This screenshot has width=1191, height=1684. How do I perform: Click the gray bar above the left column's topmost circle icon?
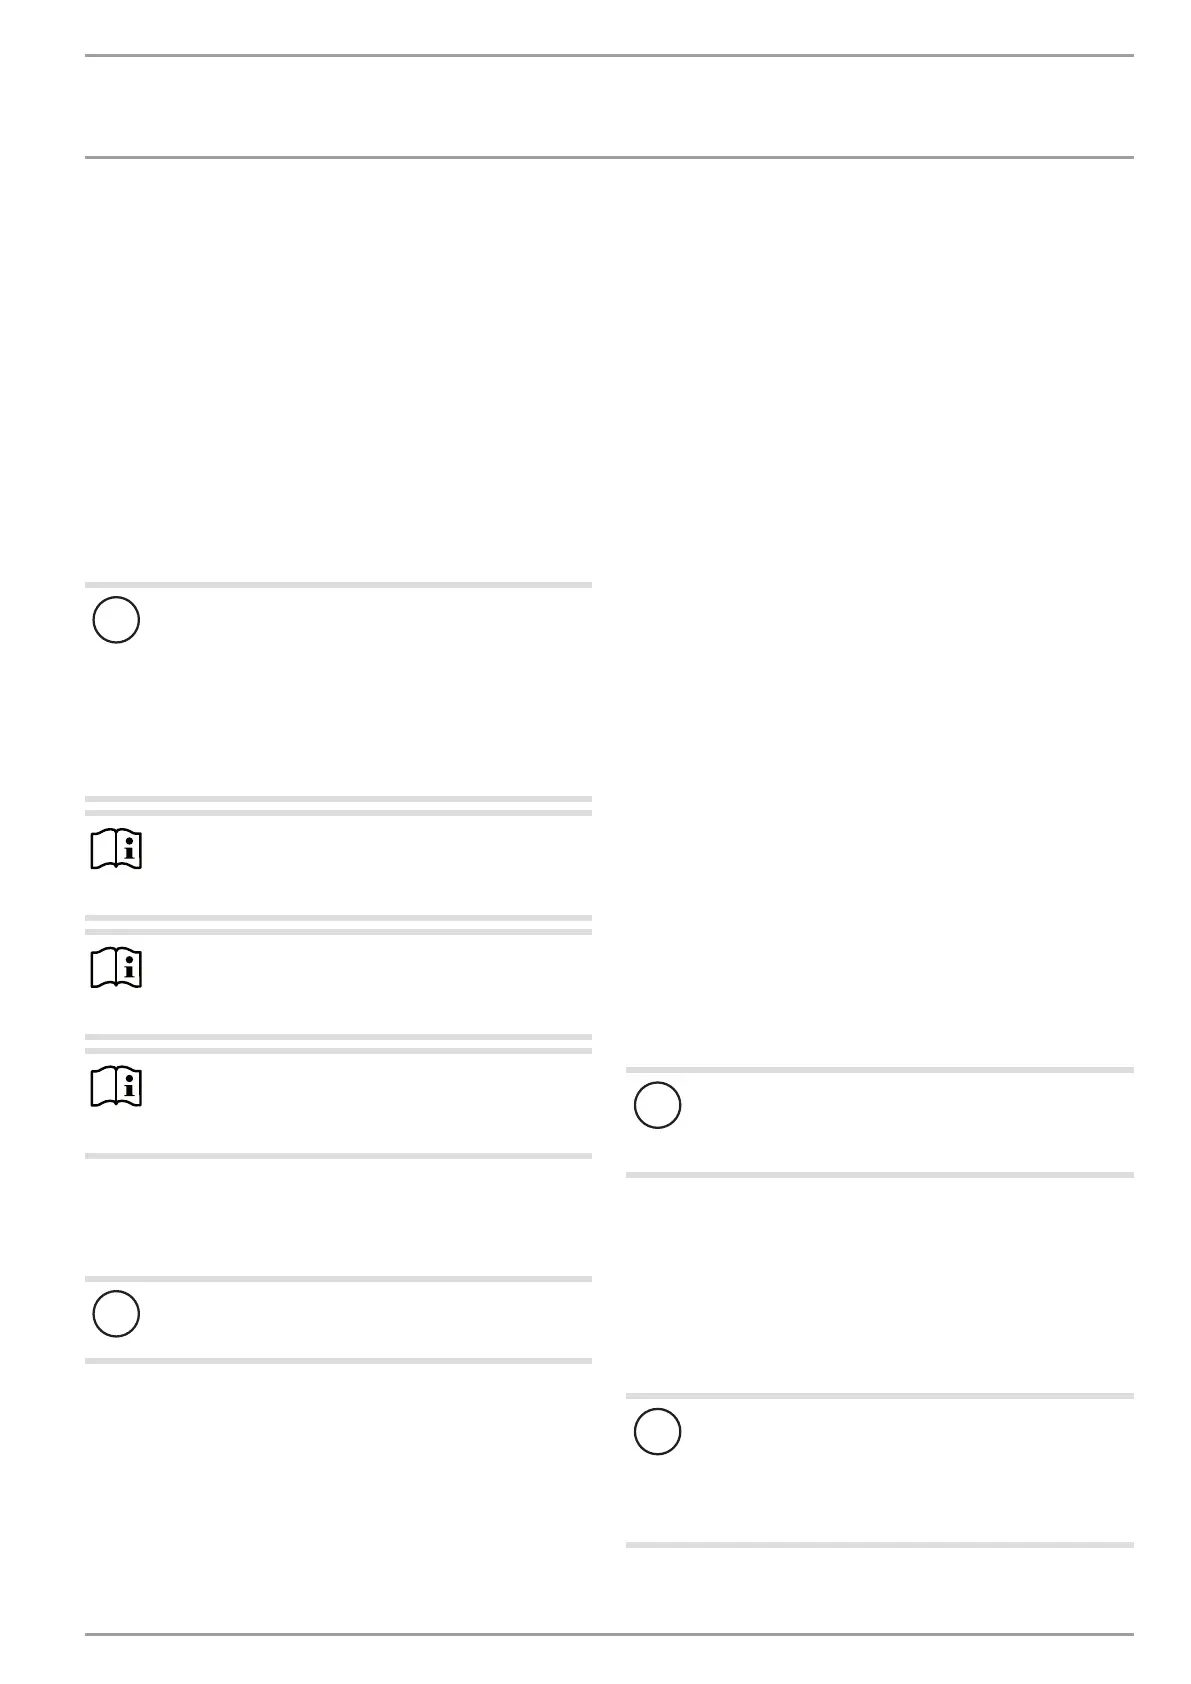(x=338, y=585)
